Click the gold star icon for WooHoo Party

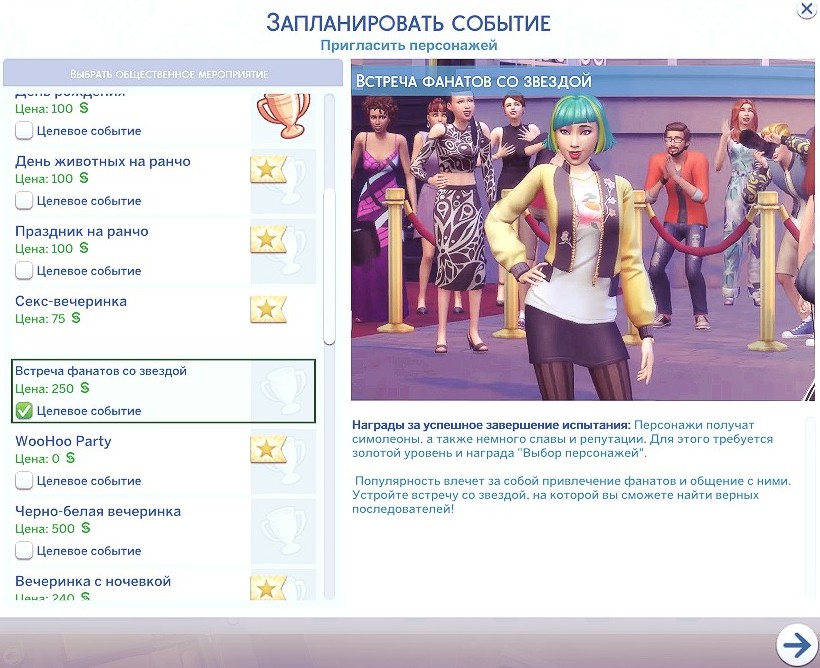(x=268, y=449)
